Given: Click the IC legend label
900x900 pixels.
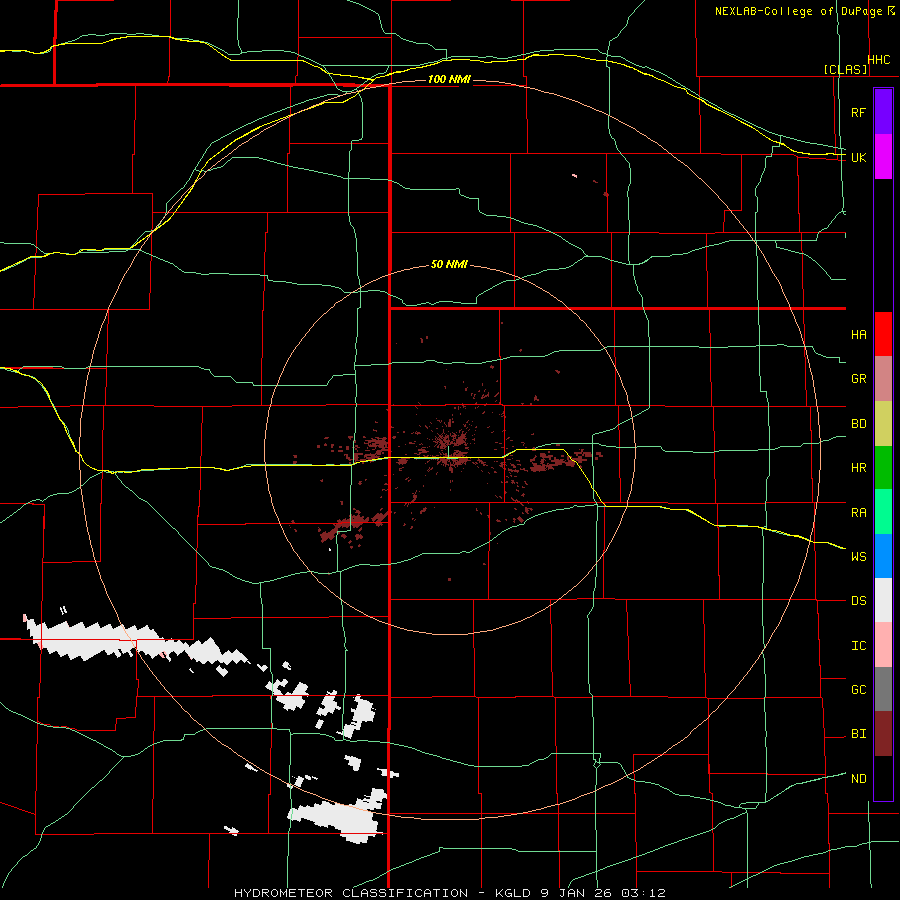Looking at the screenshot, I should point(858,646).
